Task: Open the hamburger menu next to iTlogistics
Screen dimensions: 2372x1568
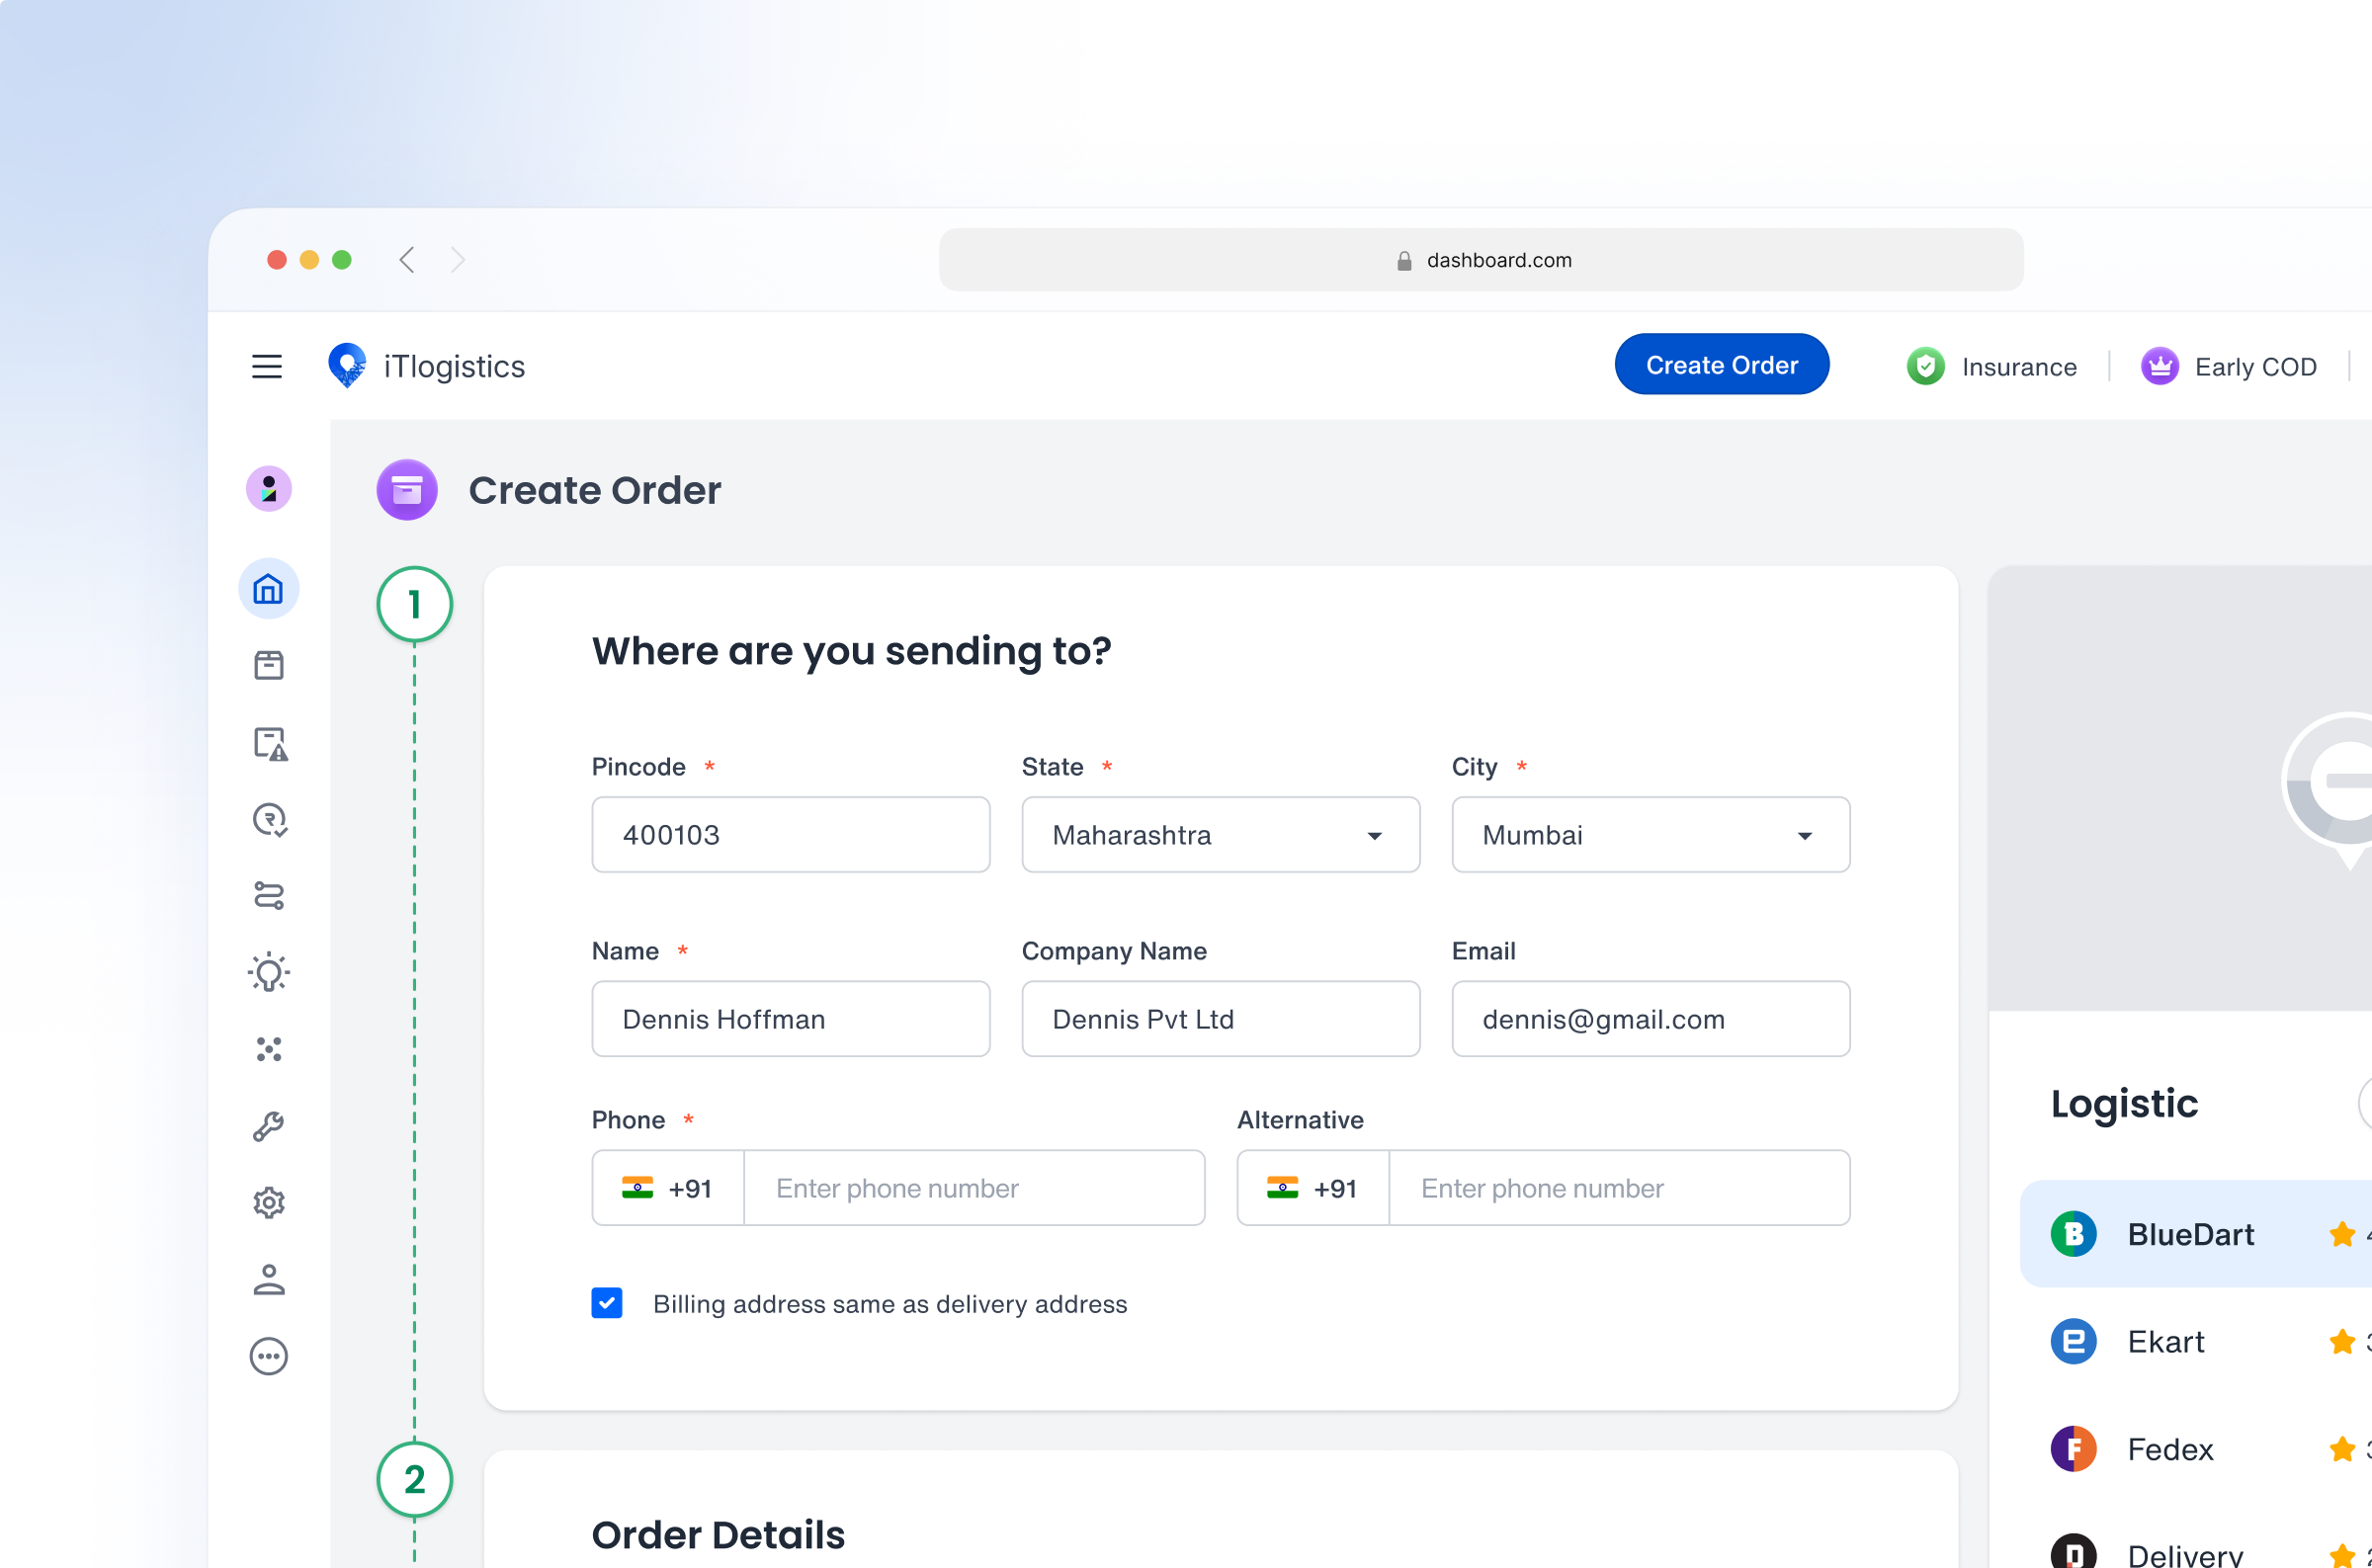Action: [x=267, y=366]
